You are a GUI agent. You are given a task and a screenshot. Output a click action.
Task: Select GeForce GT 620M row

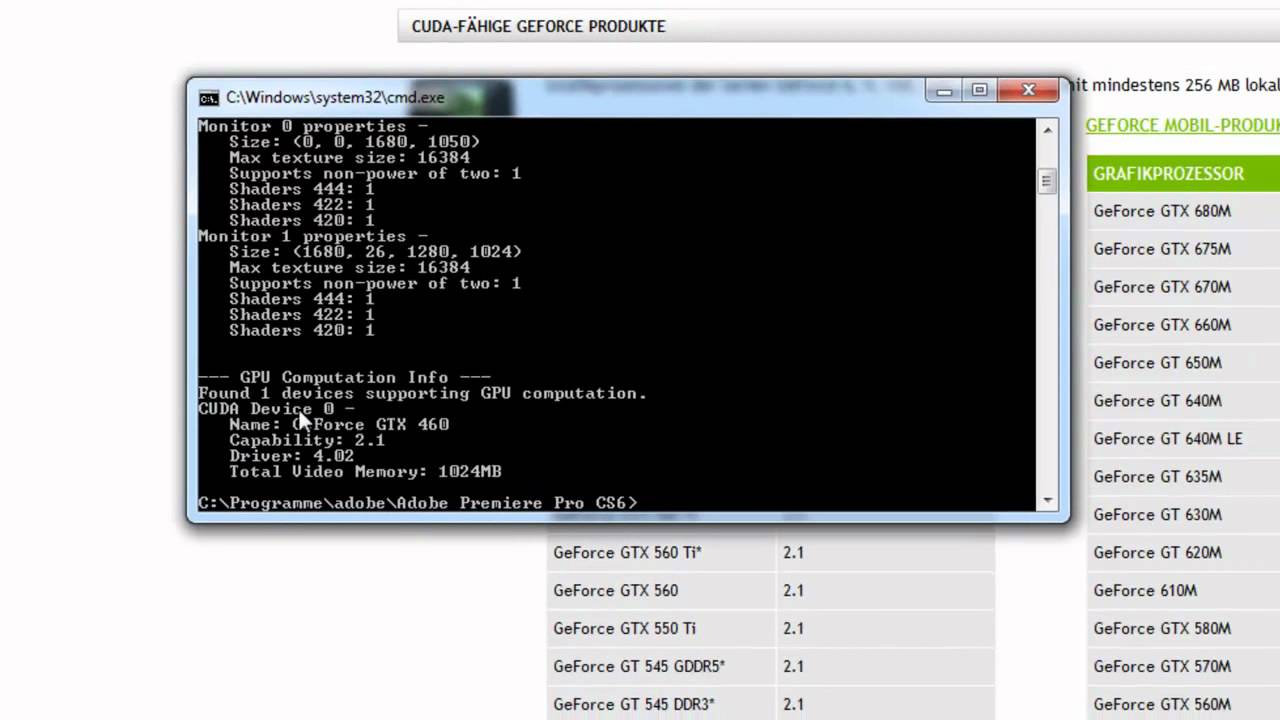click(1183, 553)
